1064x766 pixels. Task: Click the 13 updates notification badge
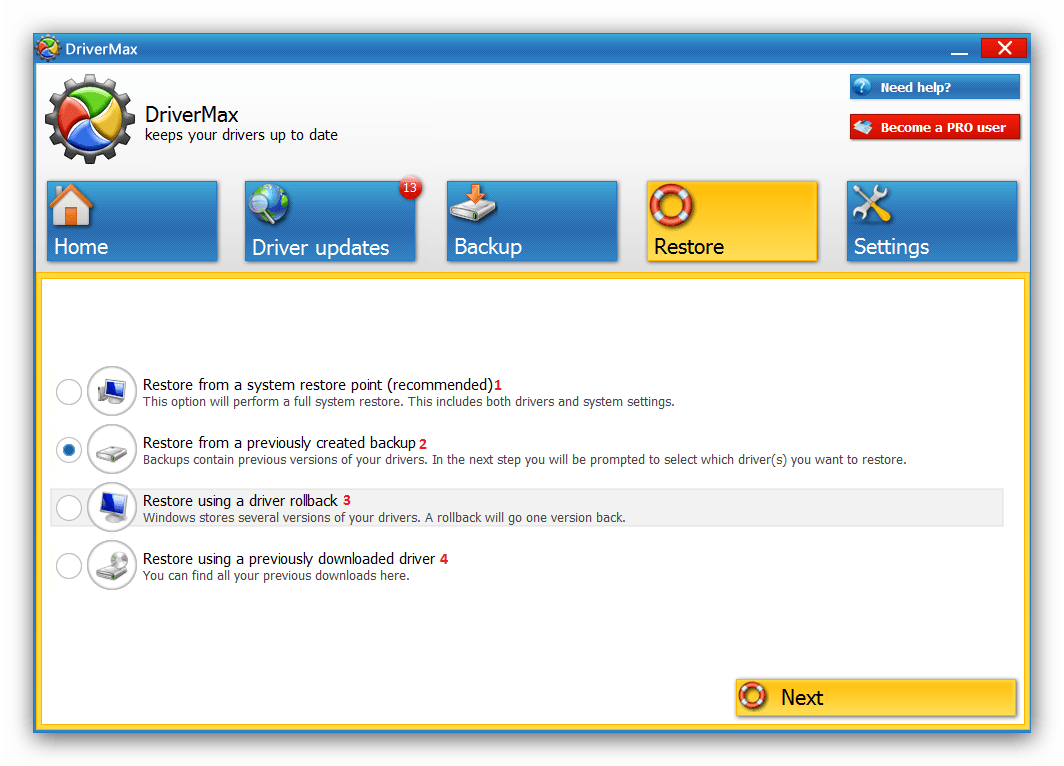[410, 188]
